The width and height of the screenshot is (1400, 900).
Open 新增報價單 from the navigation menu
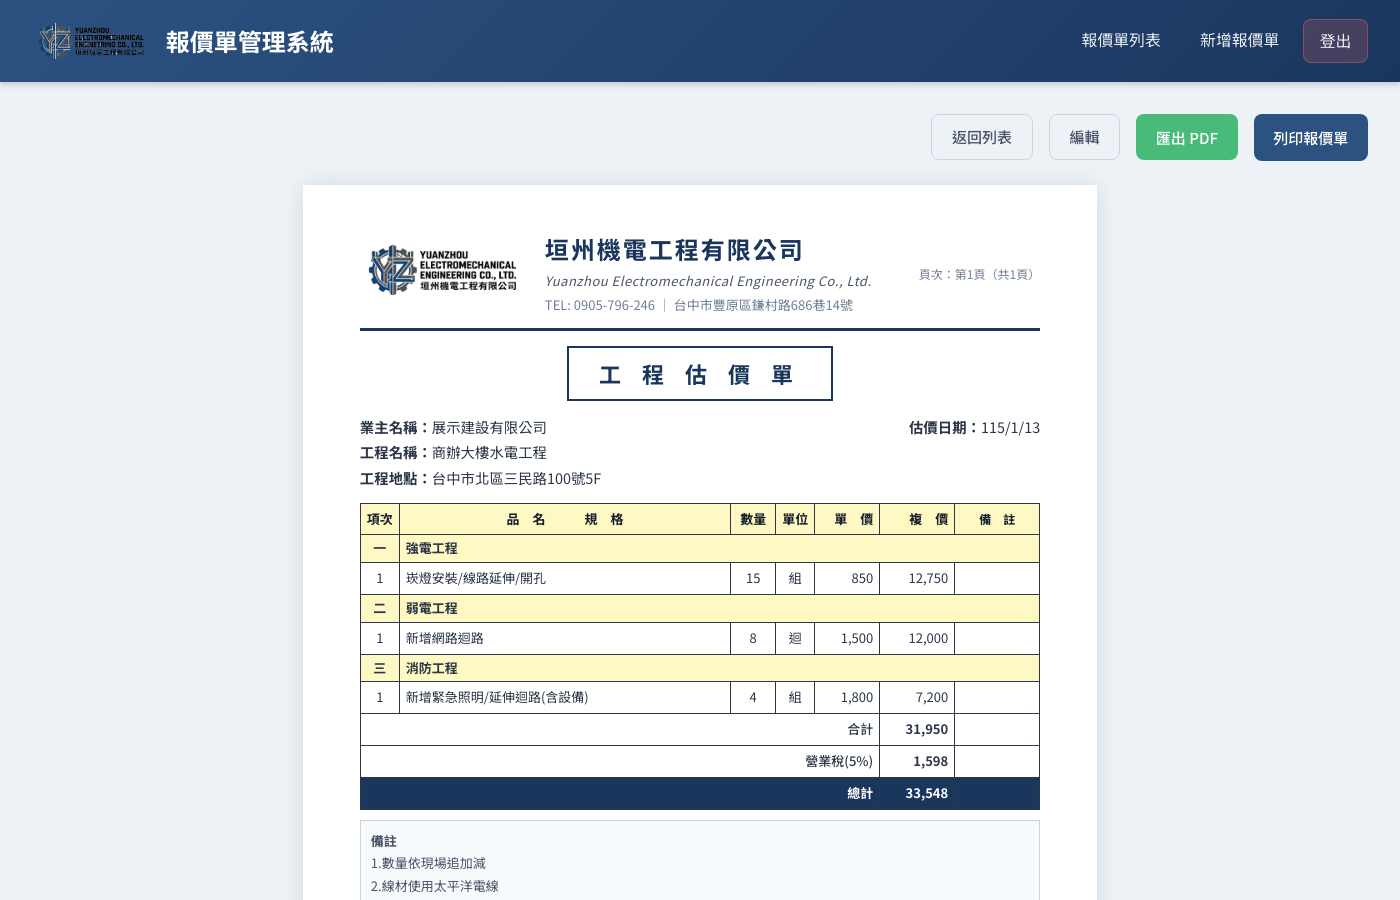coord(1239,41)
